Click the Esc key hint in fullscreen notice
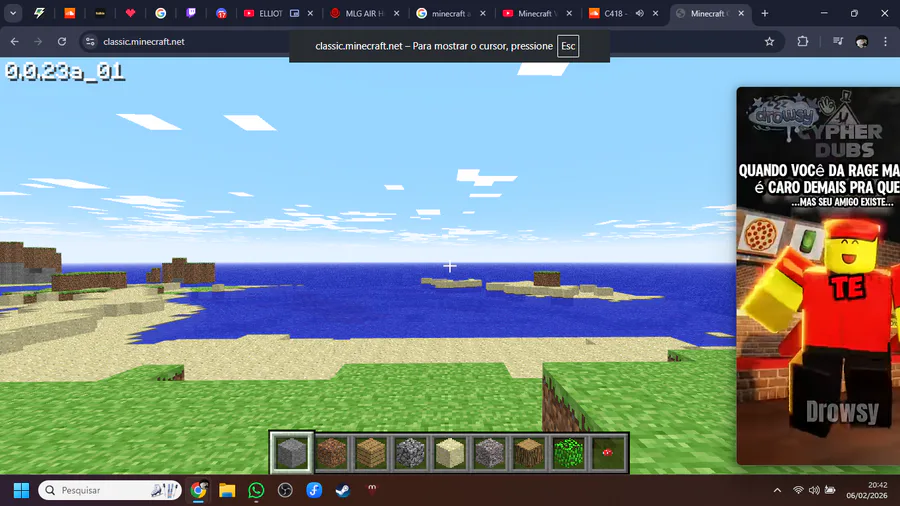Screen dimensions: 900x506 click(568, 46)
